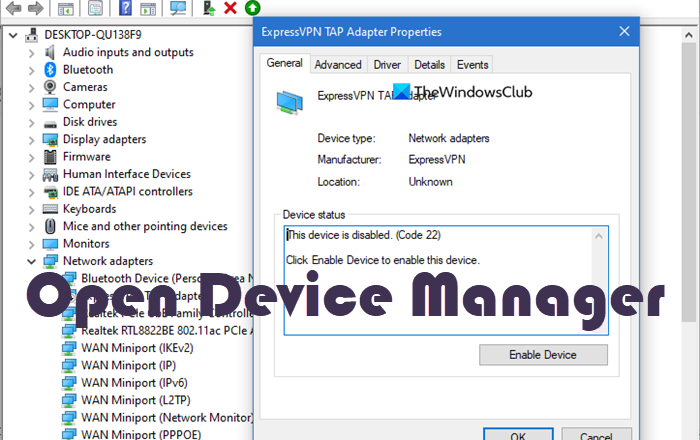Viewport: 700px width, 440px height.
Task: Expand the Keyboards node
Action: tap(31, 210)
